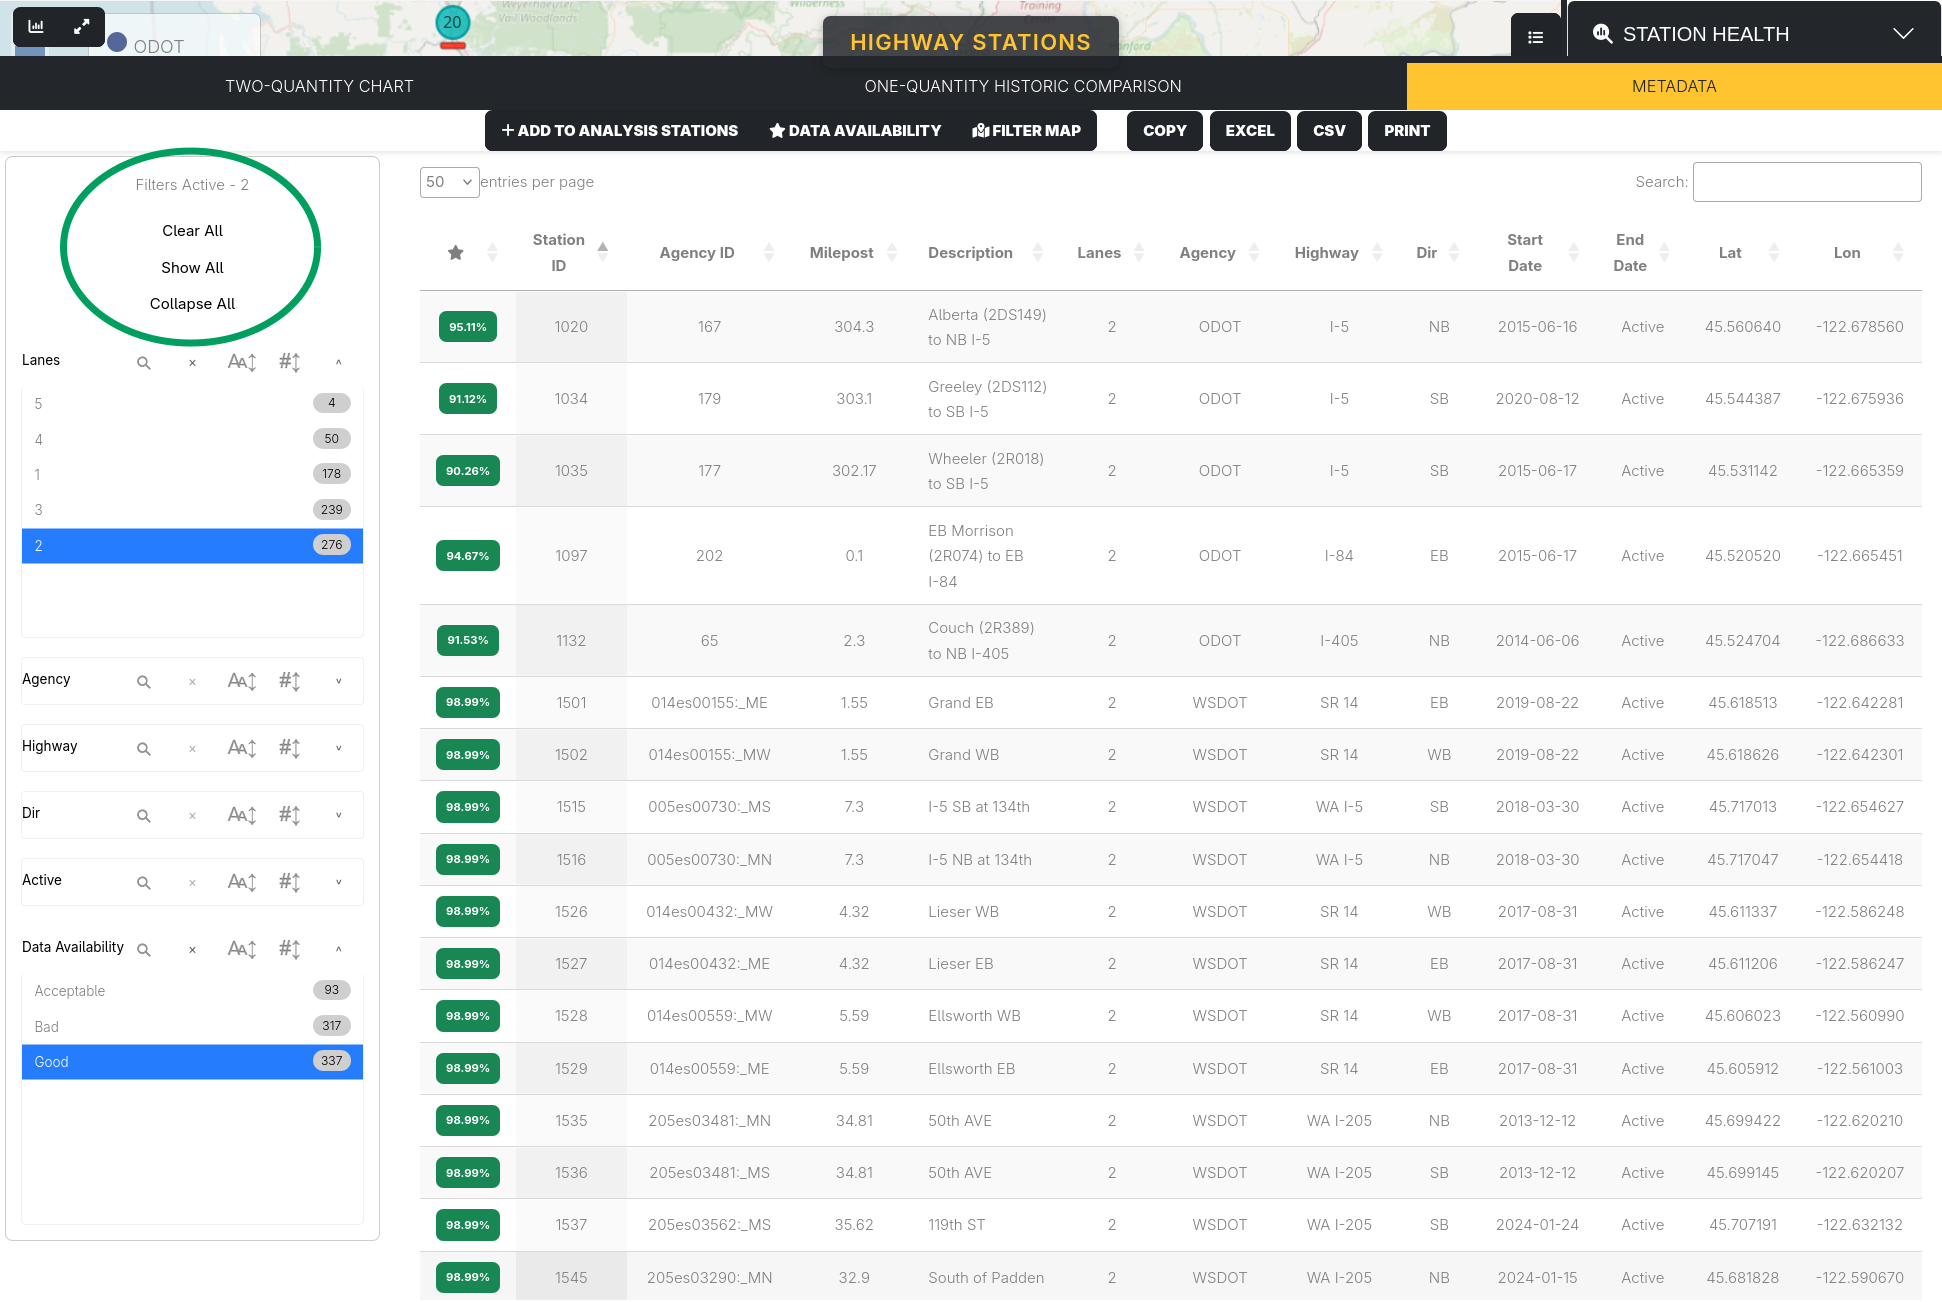Search within the Agency filter
This screenshot has height=1302, width=1942.
point(144,682)
